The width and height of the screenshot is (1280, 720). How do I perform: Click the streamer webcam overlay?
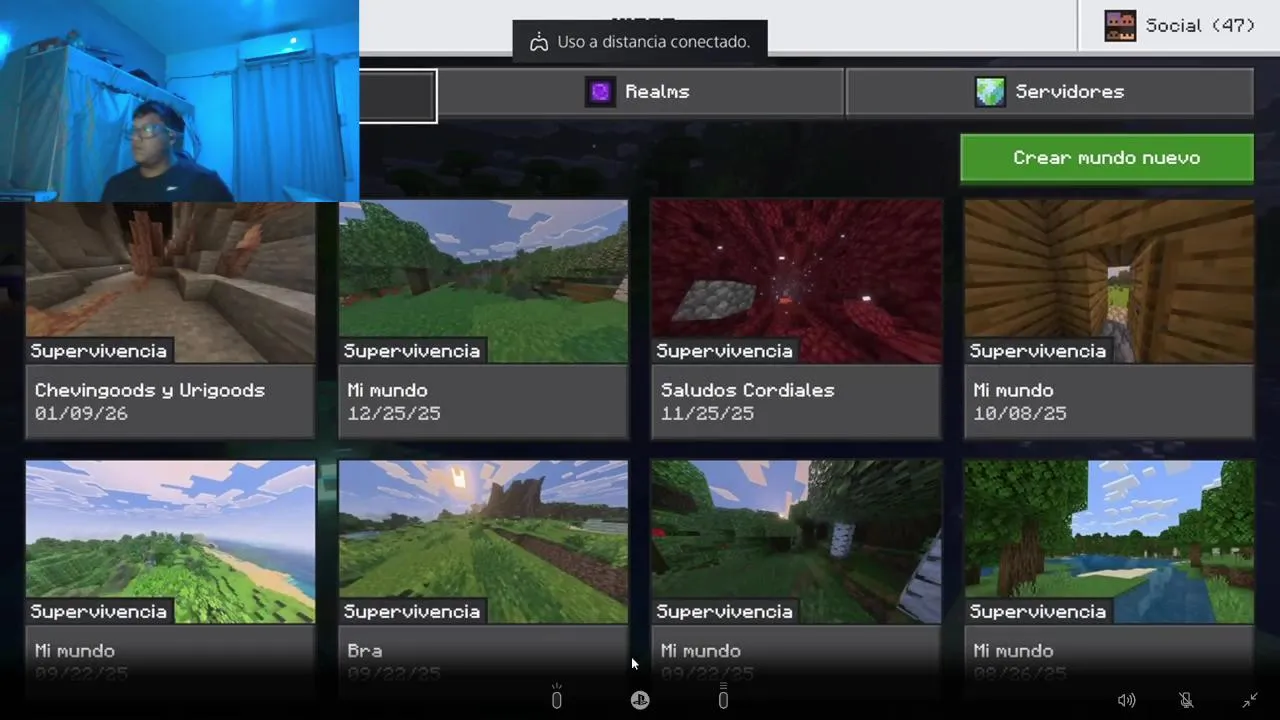(x=179, y=101)
